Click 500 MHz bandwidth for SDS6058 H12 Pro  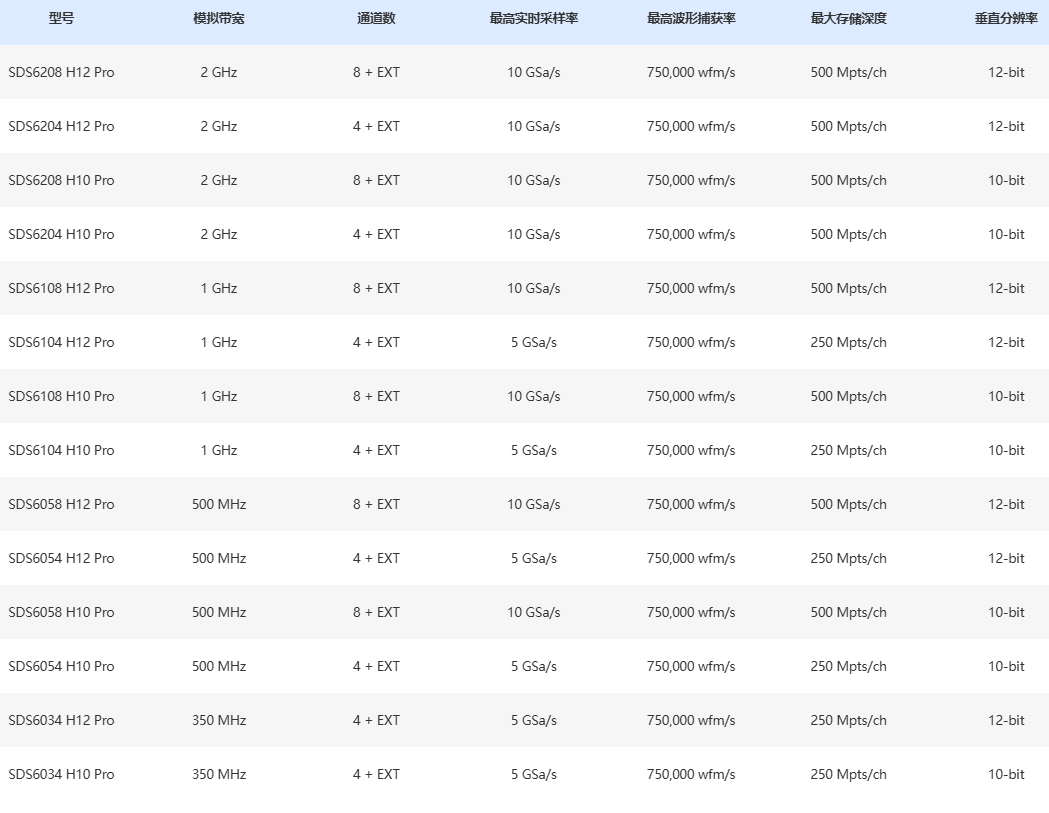(219, 505)
